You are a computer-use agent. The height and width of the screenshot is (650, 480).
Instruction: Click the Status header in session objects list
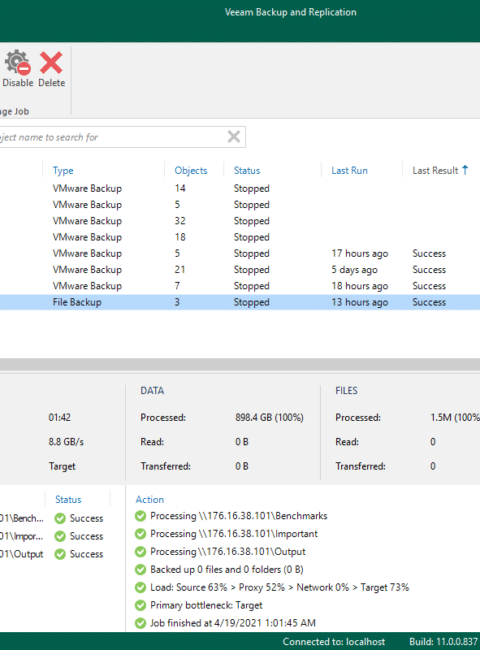coord(68,500)
